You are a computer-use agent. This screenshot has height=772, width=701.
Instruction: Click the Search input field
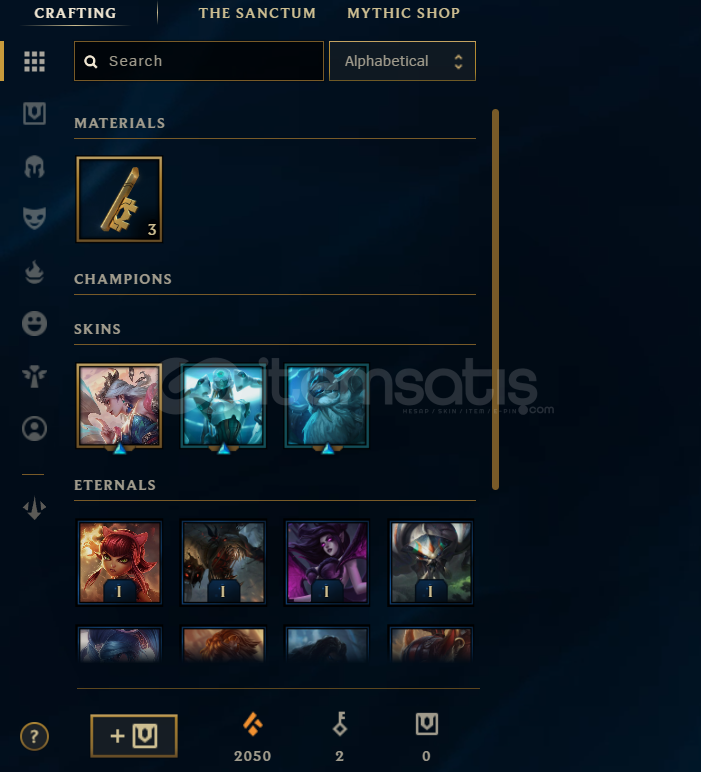coord(199,61)
